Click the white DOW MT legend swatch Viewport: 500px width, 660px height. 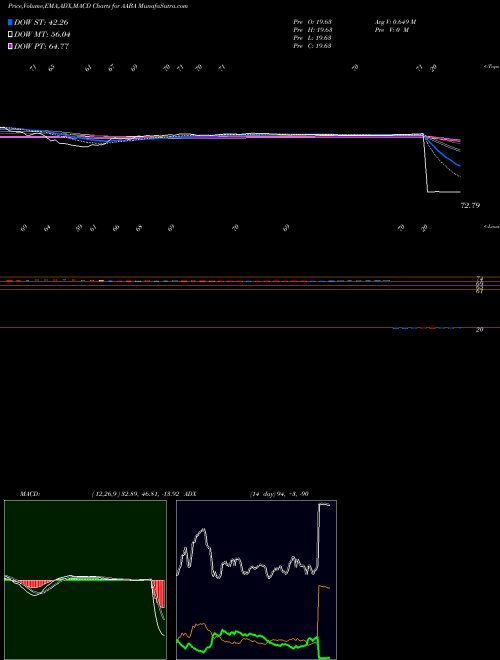pos(10,35)
